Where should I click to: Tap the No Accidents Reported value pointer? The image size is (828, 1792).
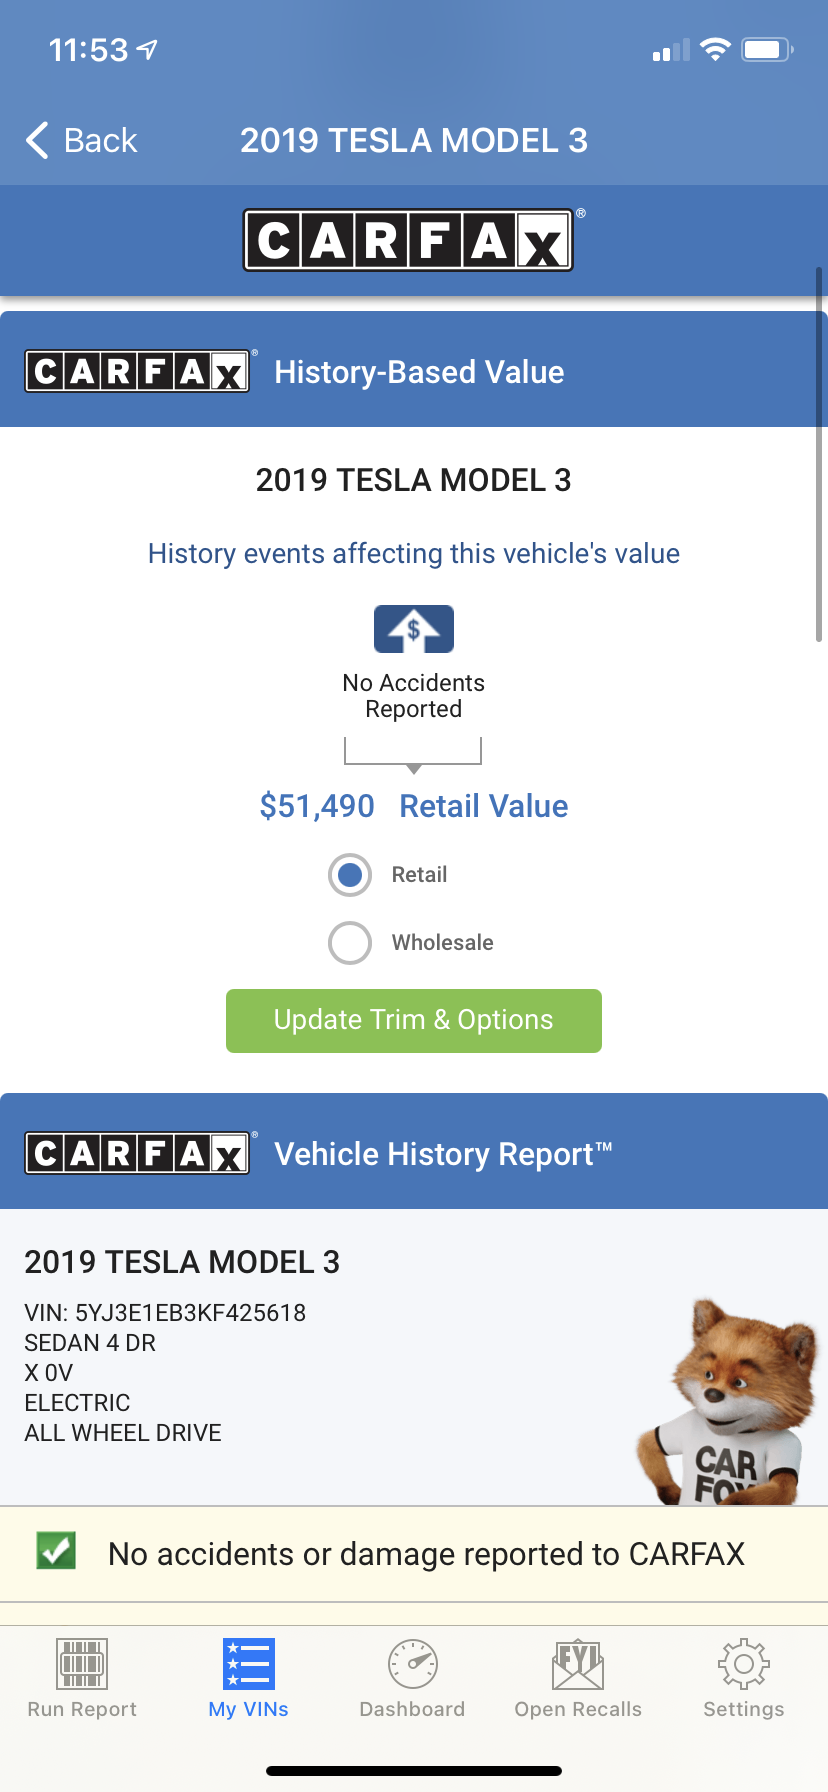(413, 753)
